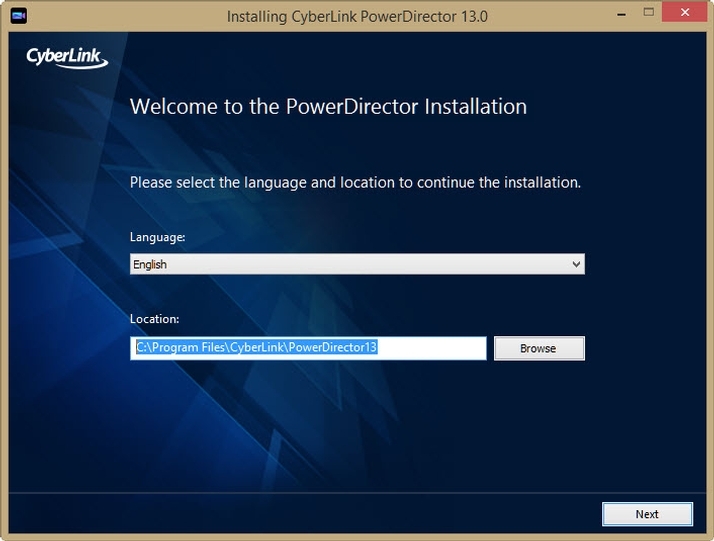Click the empty bottom bar left of Next
This screenshot has height=541, width=714.
tap(300, 514)
